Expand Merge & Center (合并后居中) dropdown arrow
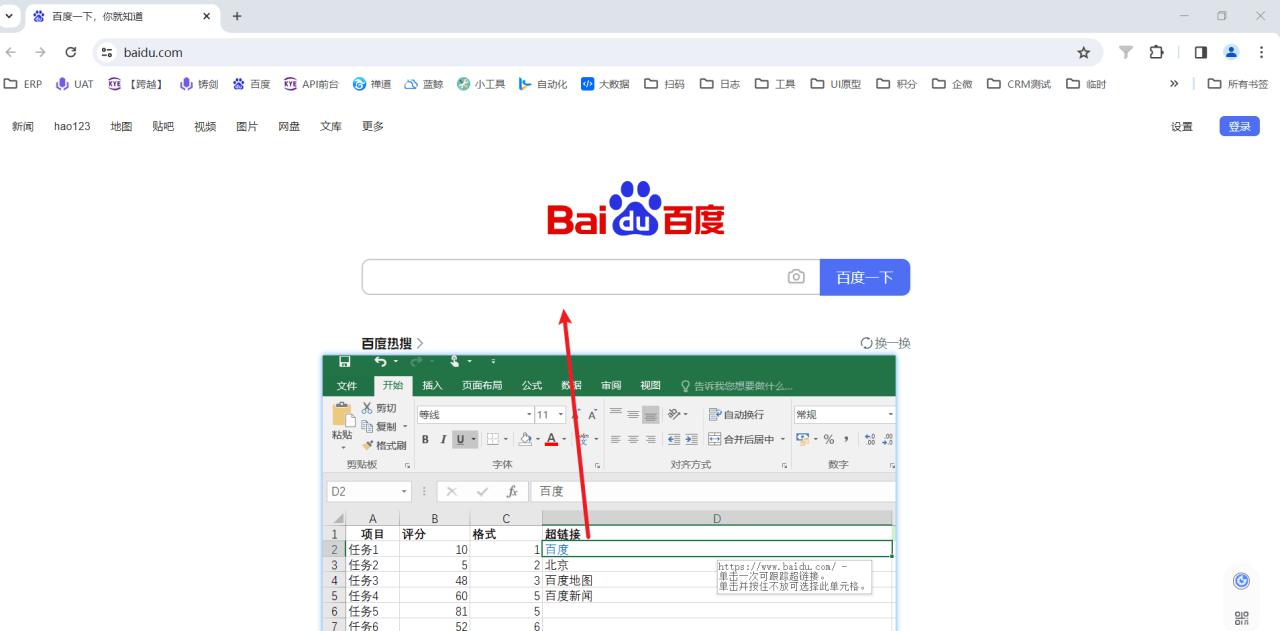The height and width of the screenshot is (631, 1280). [x=783, y=439]
